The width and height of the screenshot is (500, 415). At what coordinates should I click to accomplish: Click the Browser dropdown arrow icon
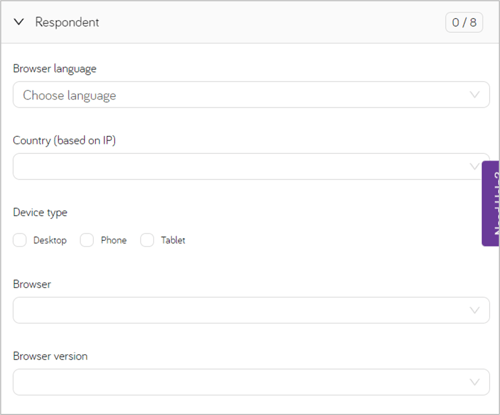pos(475,310)
